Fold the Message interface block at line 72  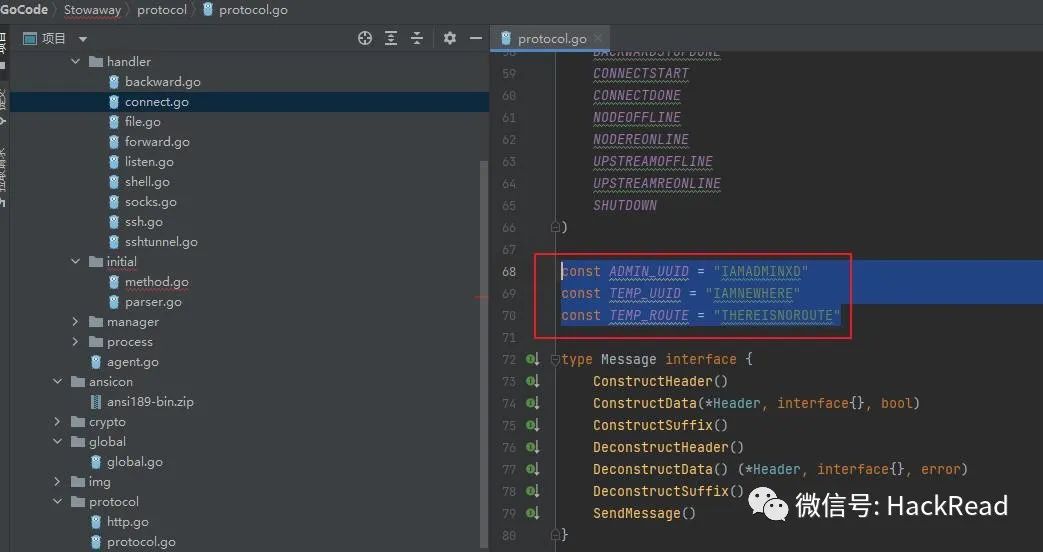point(553,360)
